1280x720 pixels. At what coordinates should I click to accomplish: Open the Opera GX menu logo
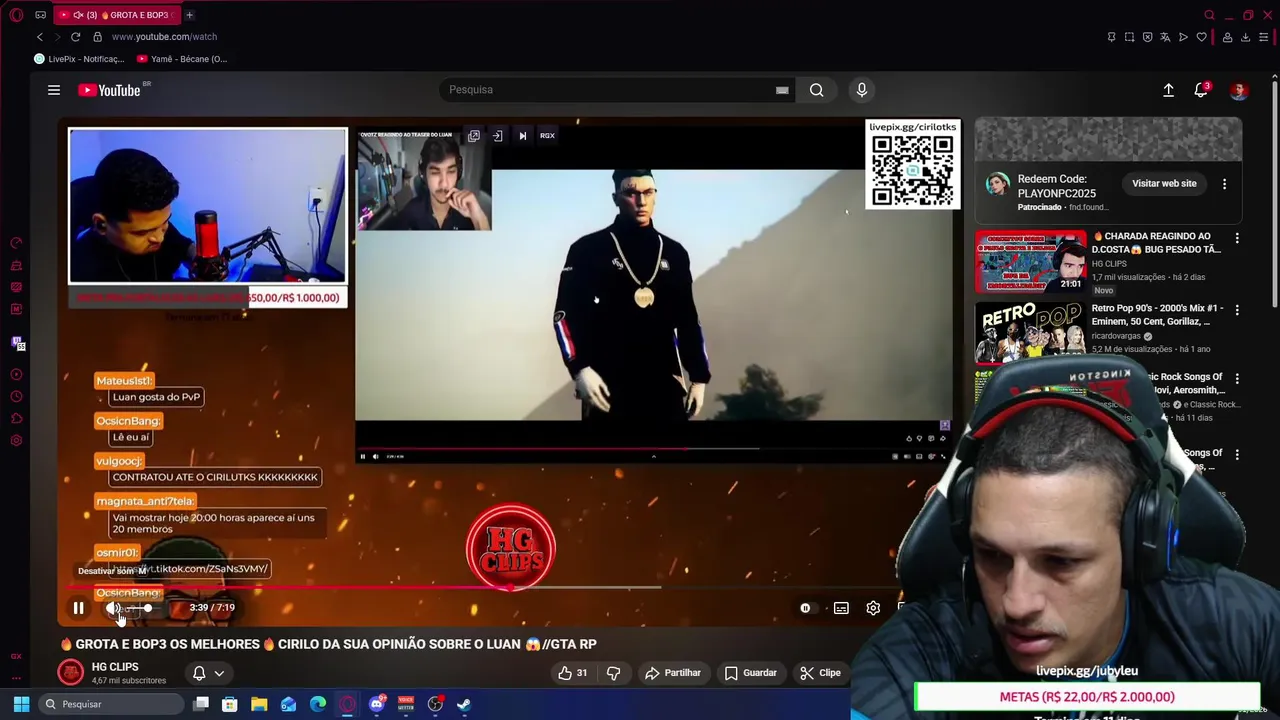click(x=16, y=15)
